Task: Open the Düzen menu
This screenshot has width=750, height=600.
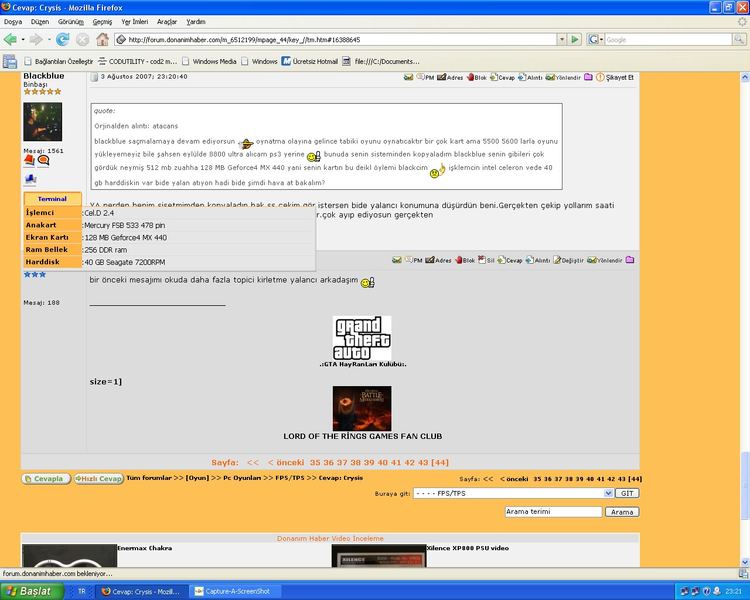Action: [40, 22]
